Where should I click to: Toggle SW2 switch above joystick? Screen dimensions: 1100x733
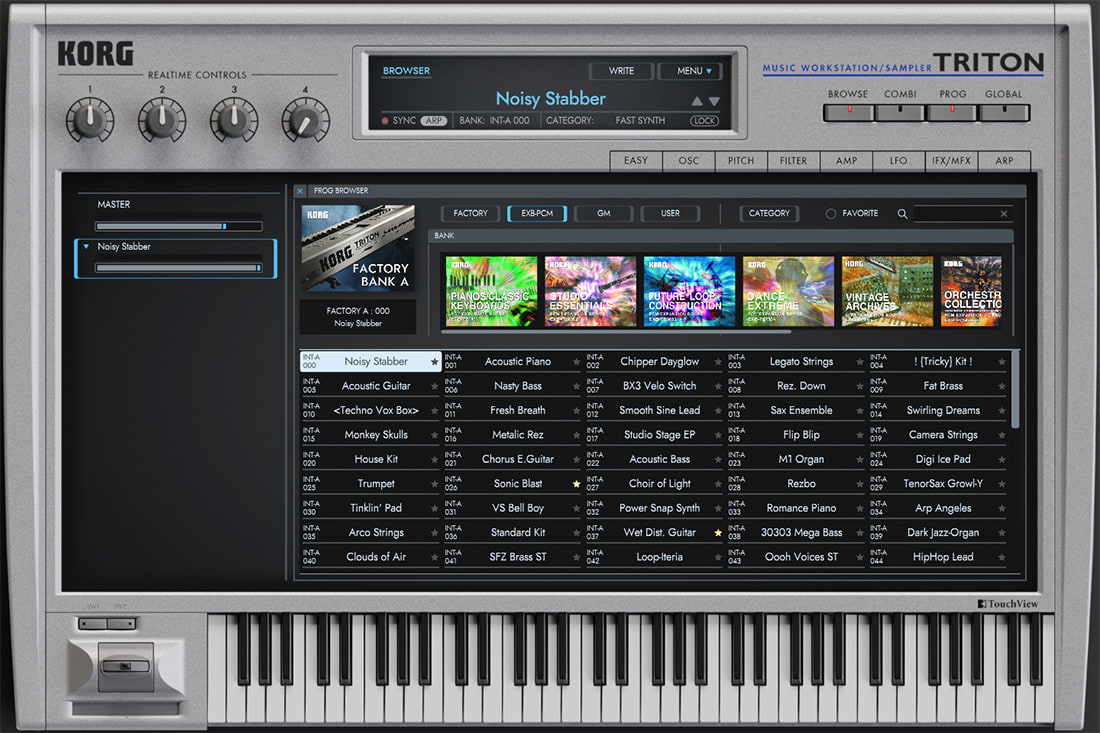coord(121,623)
